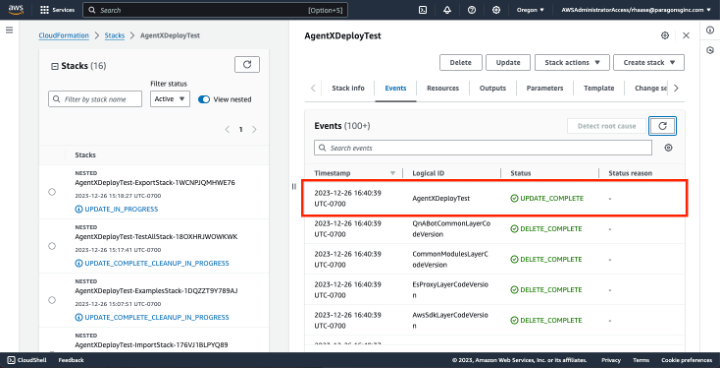Screen dimensions: 720x368
Task: Open the Stacks breadcrumb link
Action: coord(115,35)
